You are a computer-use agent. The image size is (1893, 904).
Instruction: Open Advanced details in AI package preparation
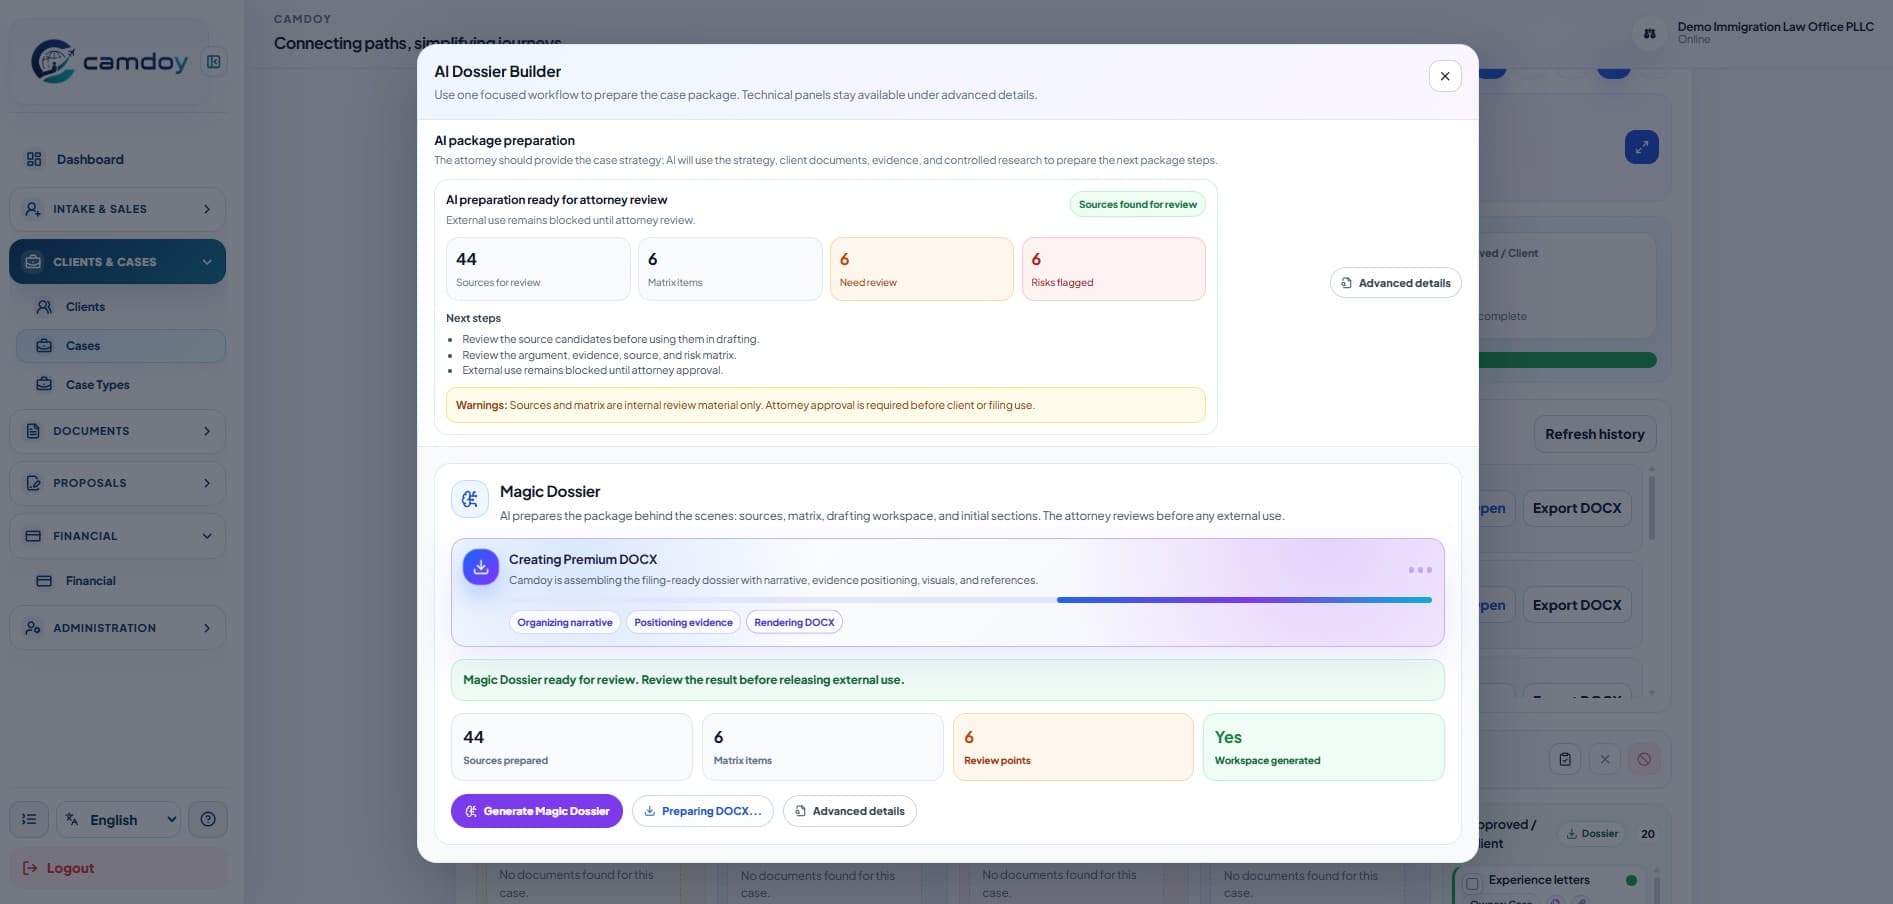1396,283
